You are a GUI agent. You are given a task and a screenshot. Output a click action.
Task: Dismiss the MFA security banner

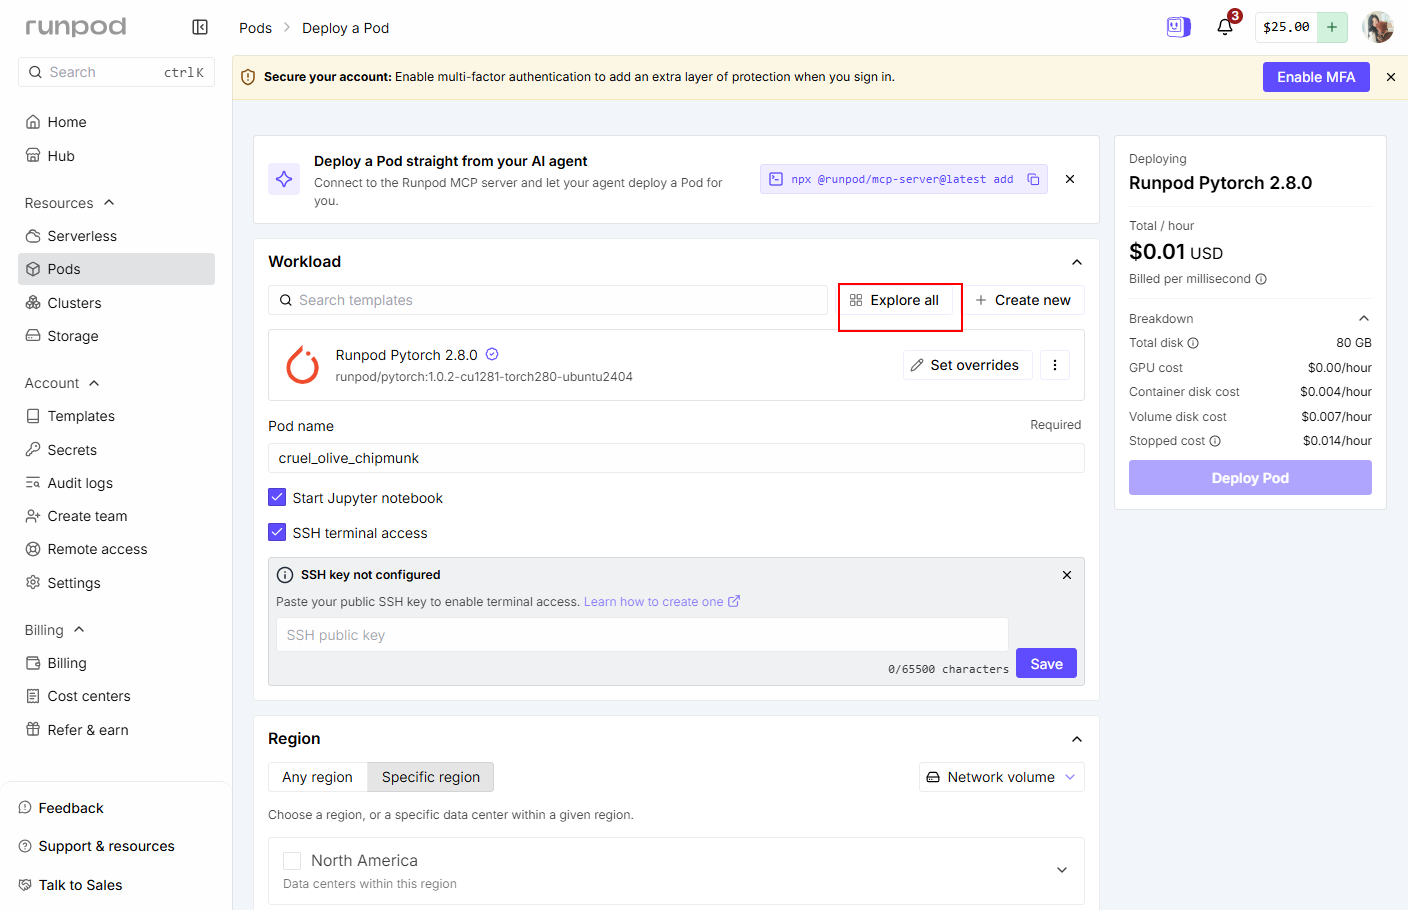1390,77
